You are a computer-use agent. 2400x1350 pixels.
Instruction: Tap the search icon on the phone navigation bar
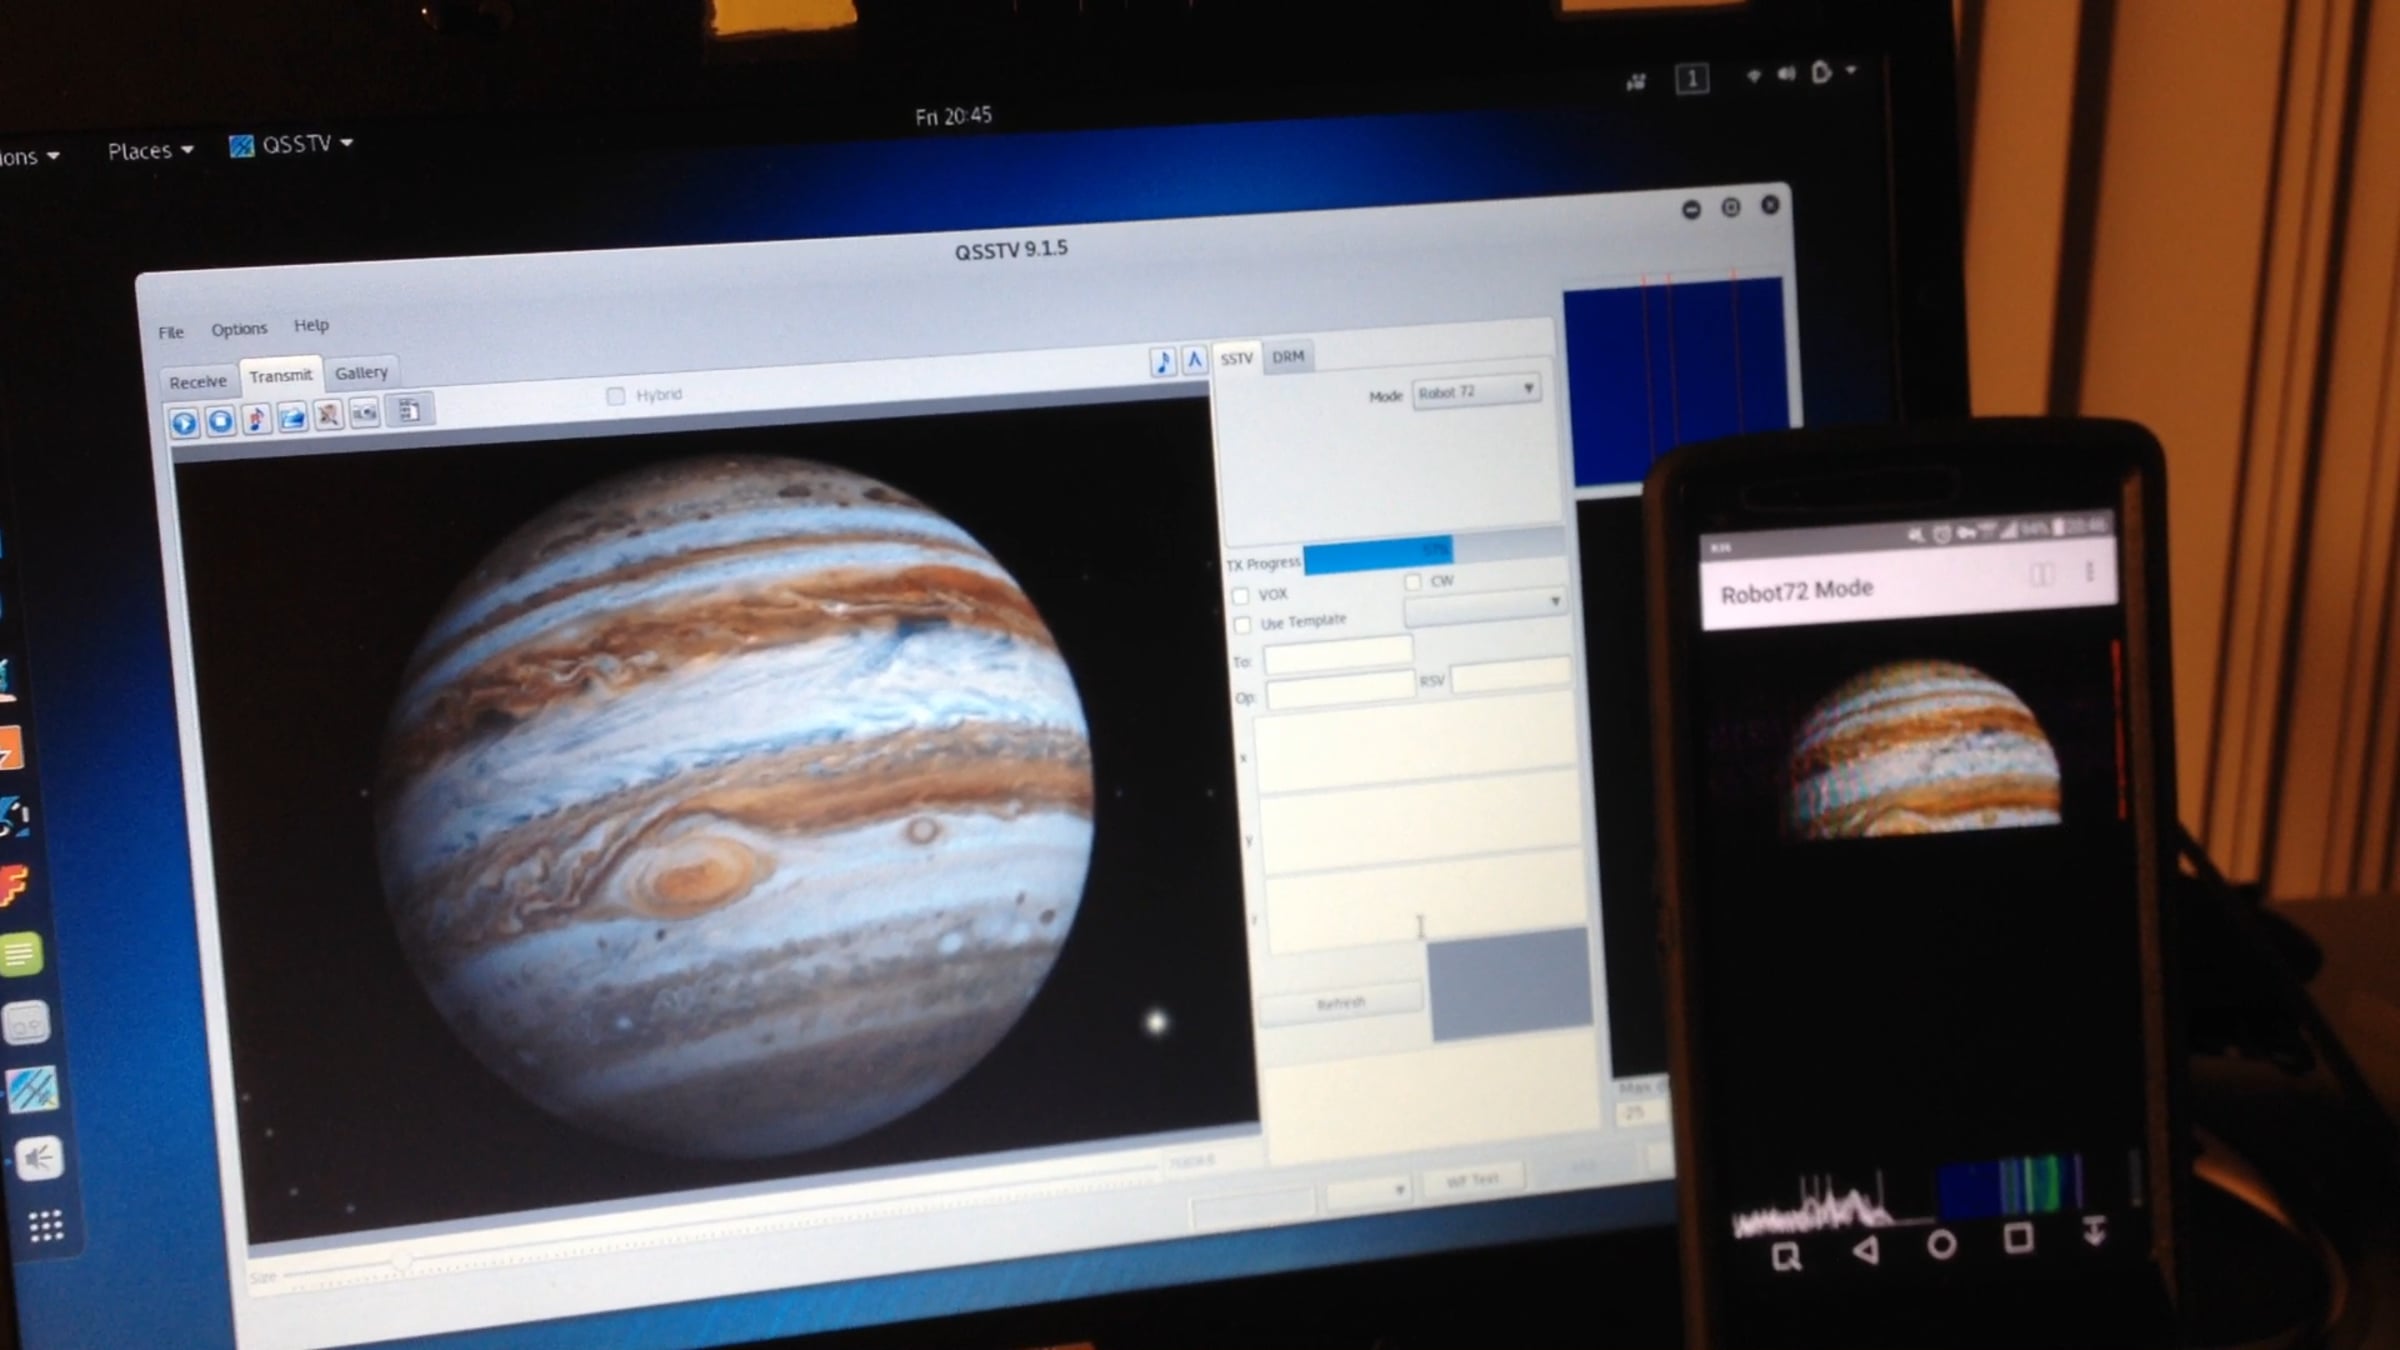click(1786, 1256)
